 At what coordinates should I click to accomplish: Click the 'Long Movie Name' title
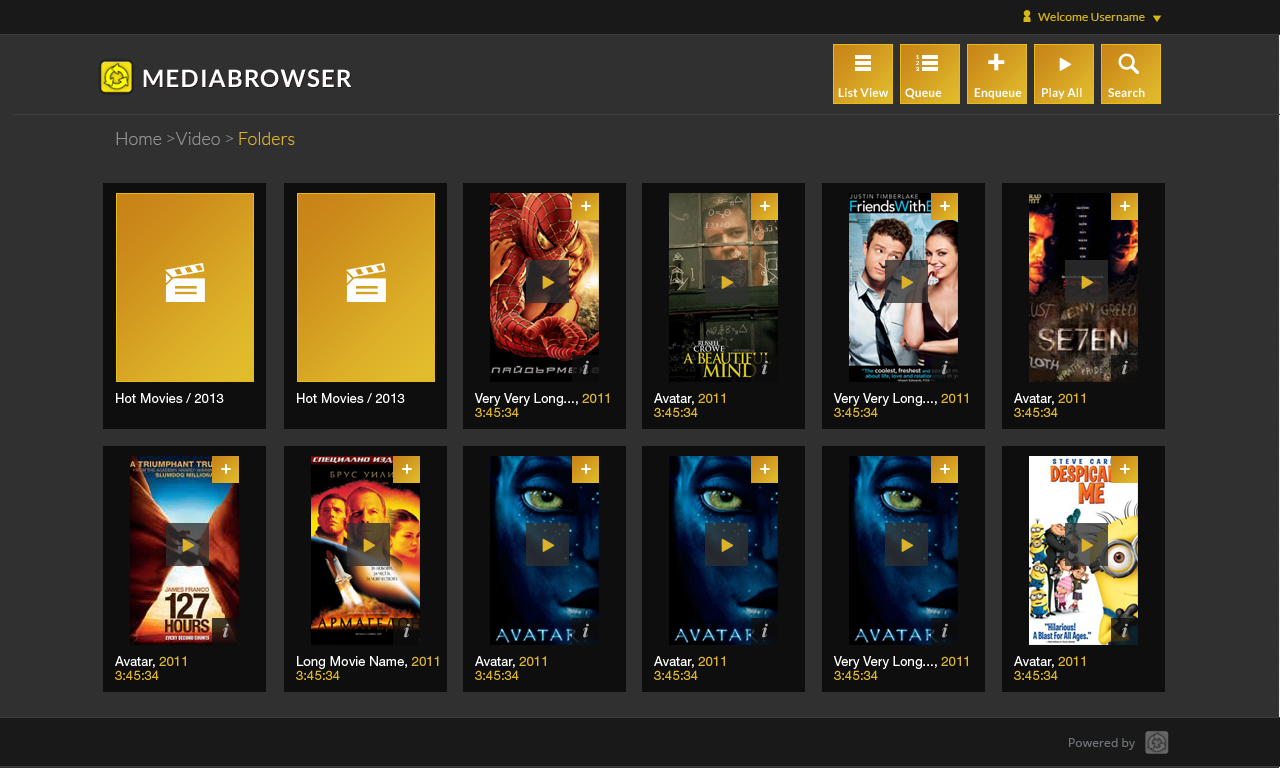[x=352, y=661]
